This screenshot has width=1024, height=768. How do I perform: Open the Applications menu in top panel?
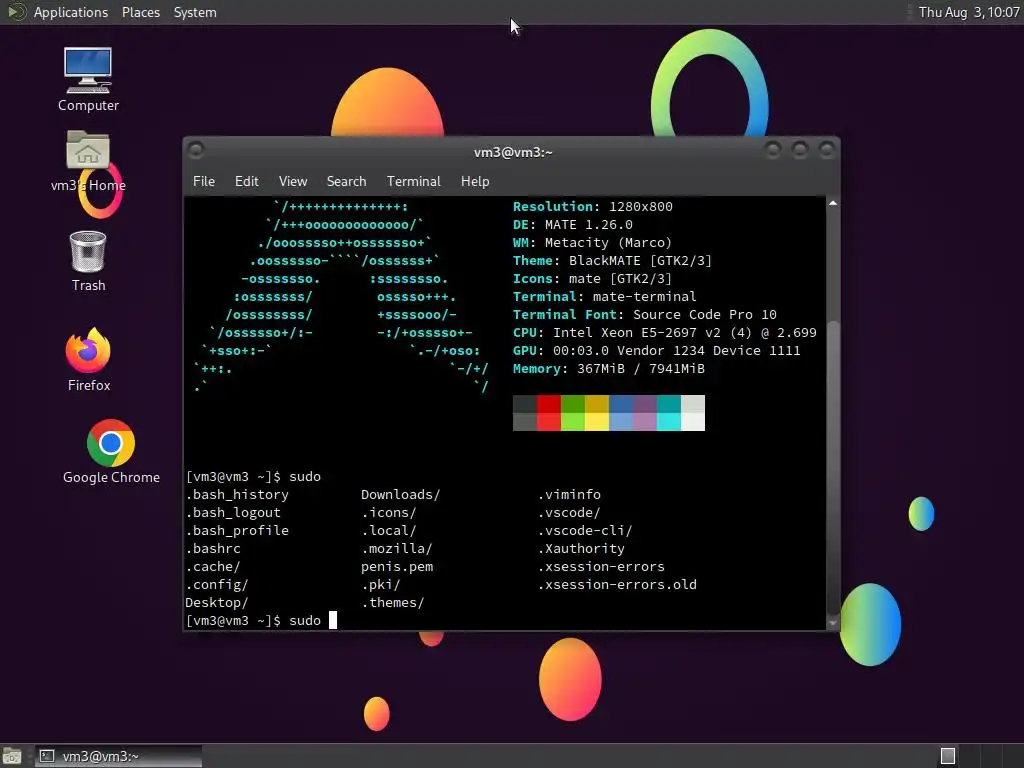tap(71, 12)
